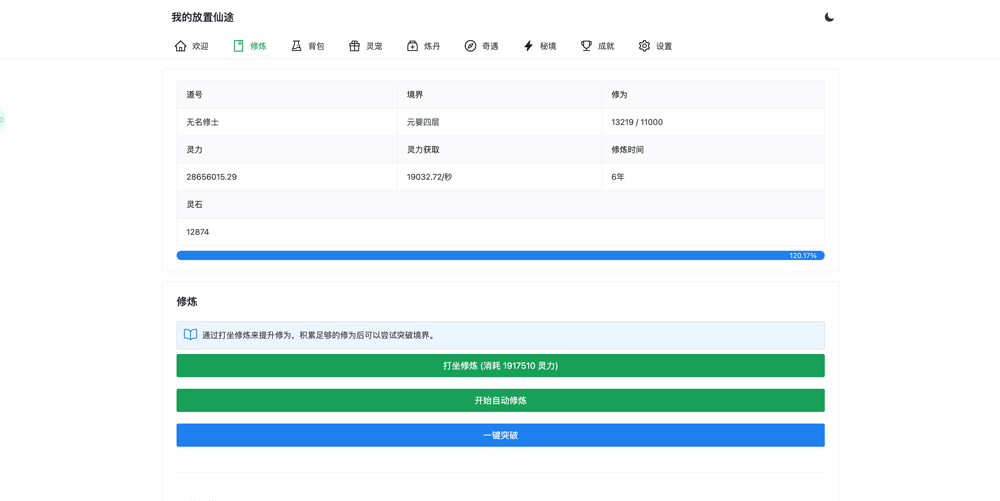Click 打坐修炼 button consuming 1917510 灵力

click(501, 366)
